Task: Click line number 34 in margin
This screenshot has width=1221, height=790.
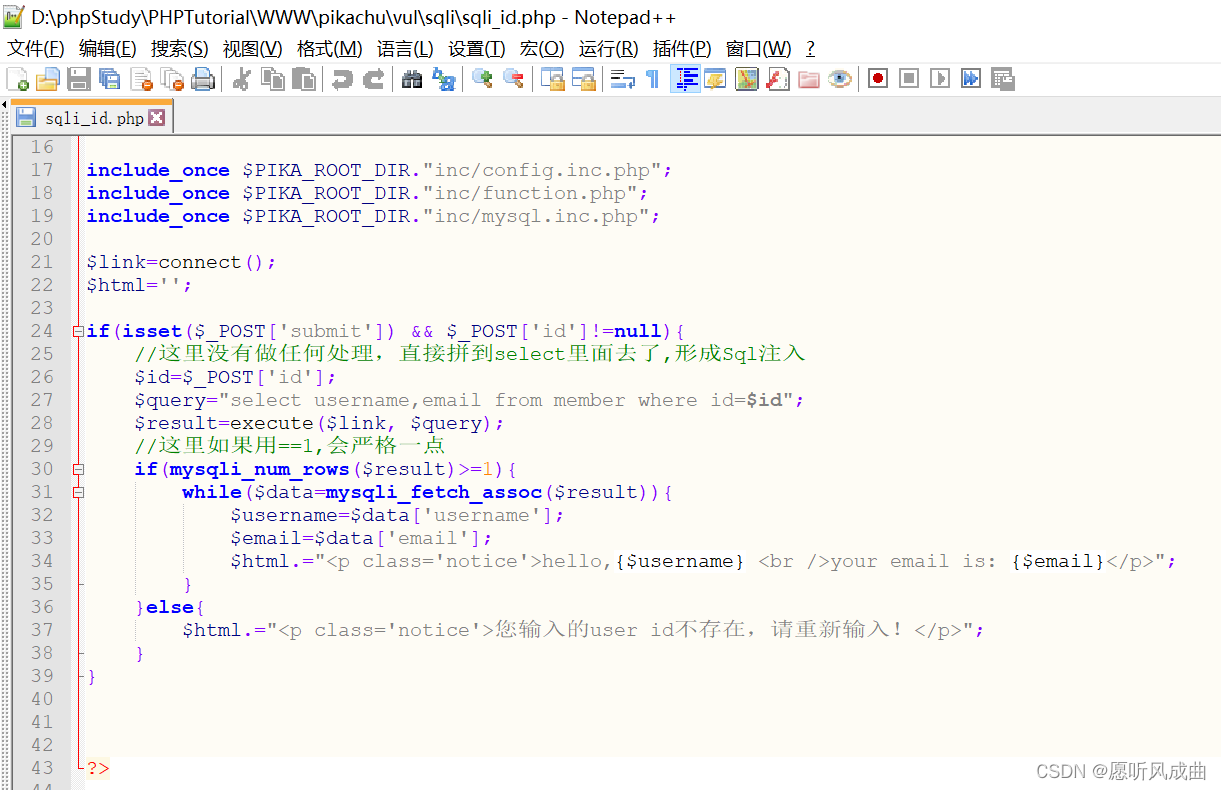Action: pos(42,561)
